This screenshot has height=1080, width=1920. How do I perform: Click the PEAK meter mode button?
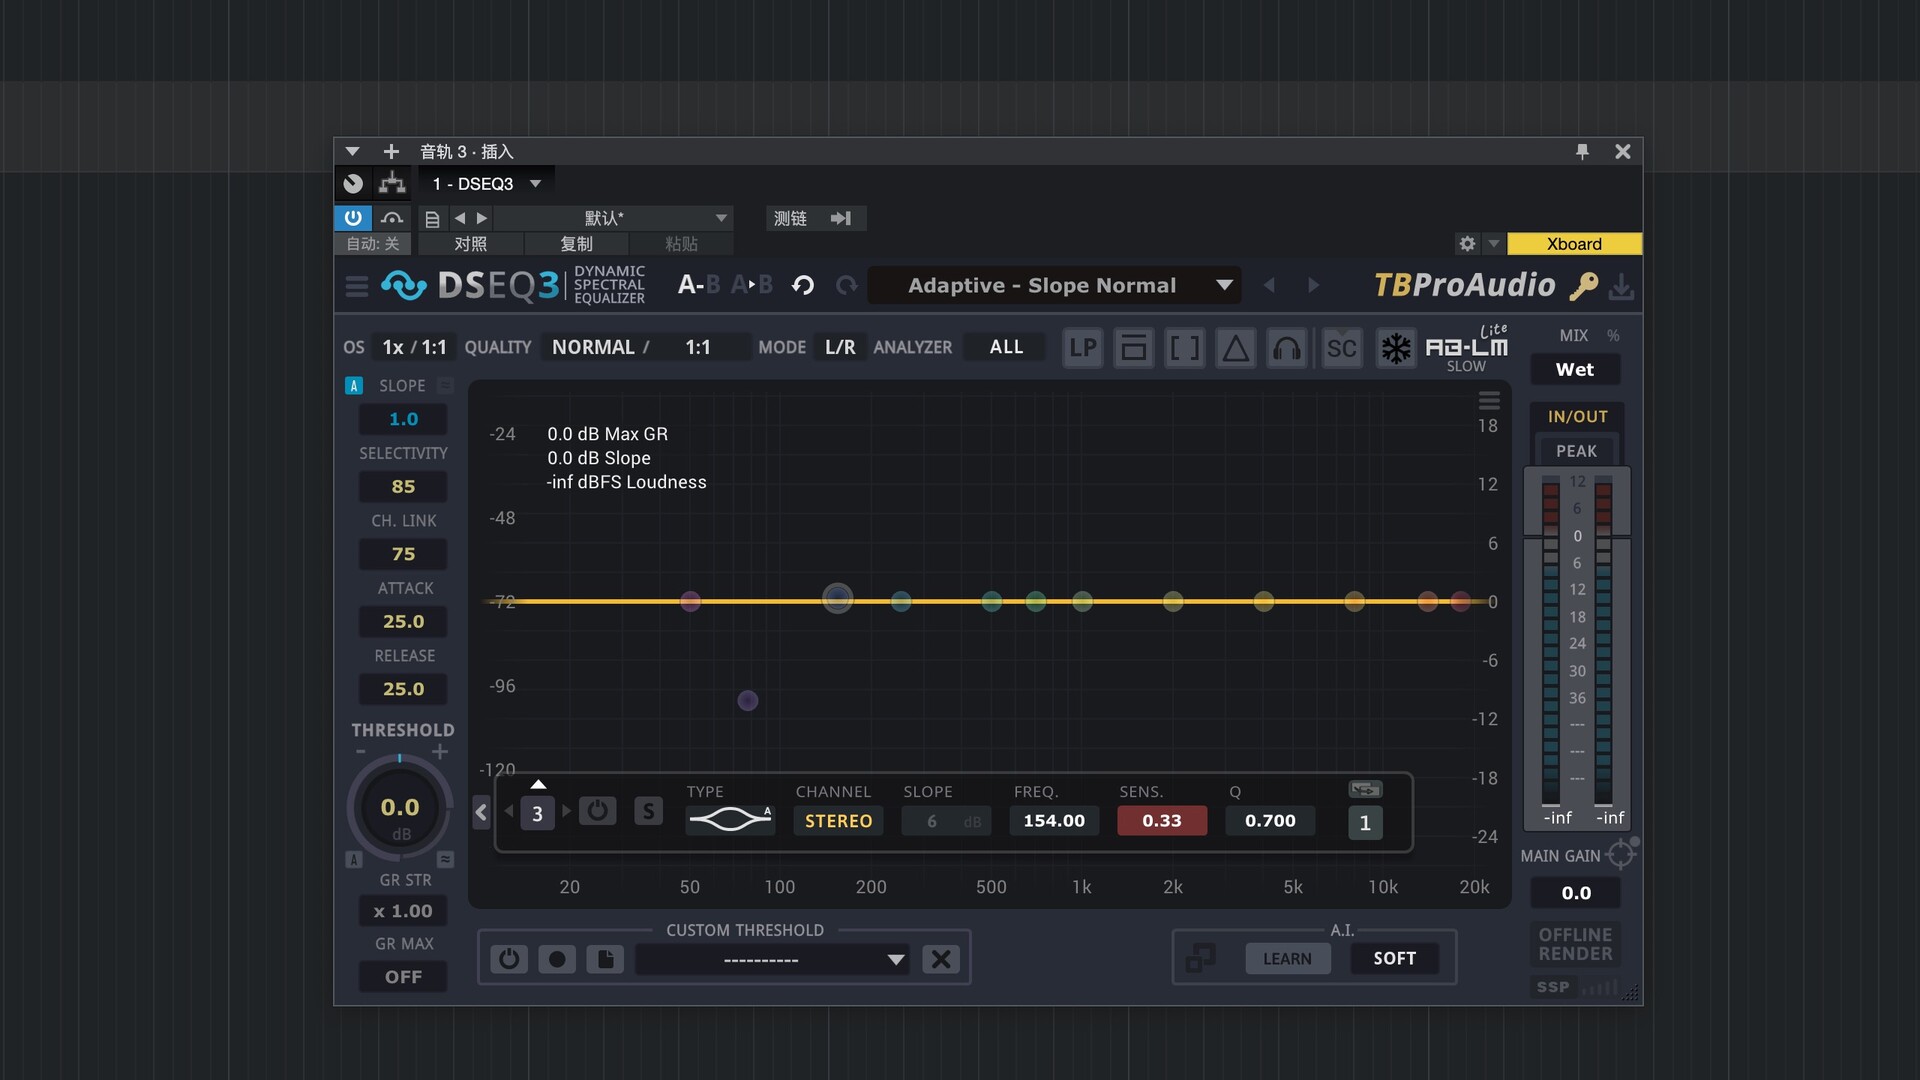(1577, 451)
